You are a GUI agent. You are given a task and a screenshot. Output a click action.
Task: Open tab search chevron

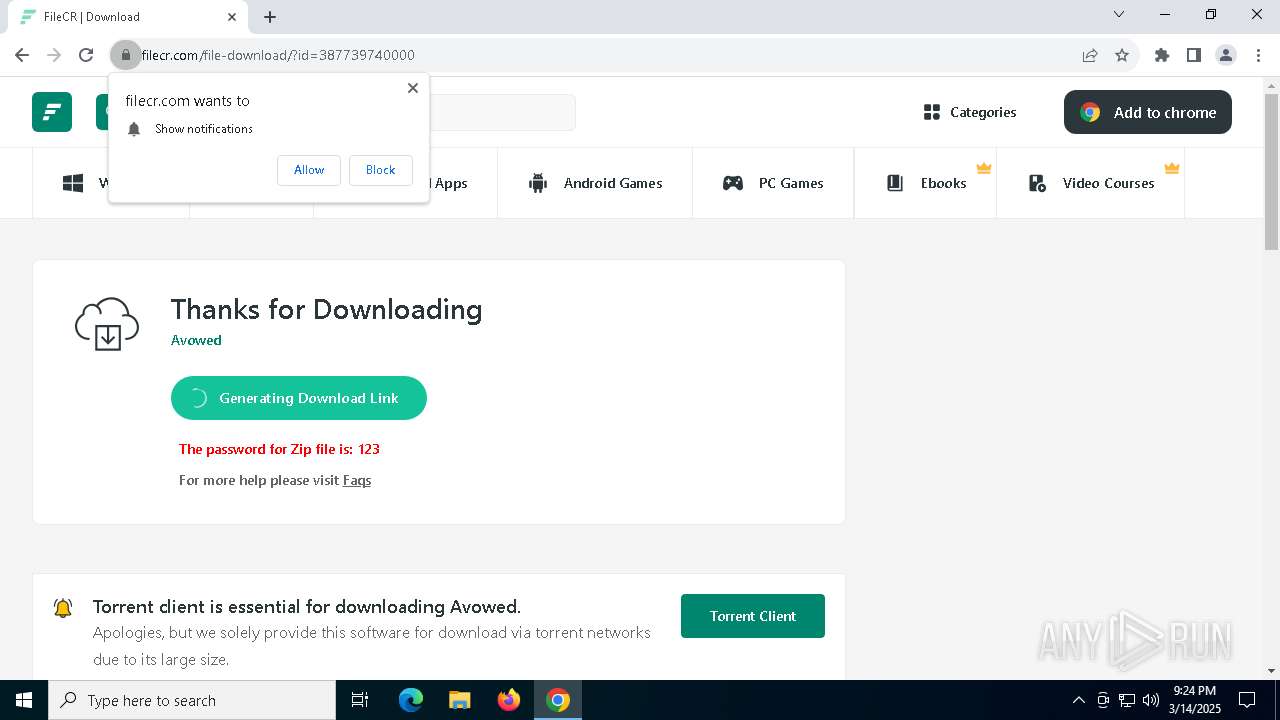point(1119,14)
